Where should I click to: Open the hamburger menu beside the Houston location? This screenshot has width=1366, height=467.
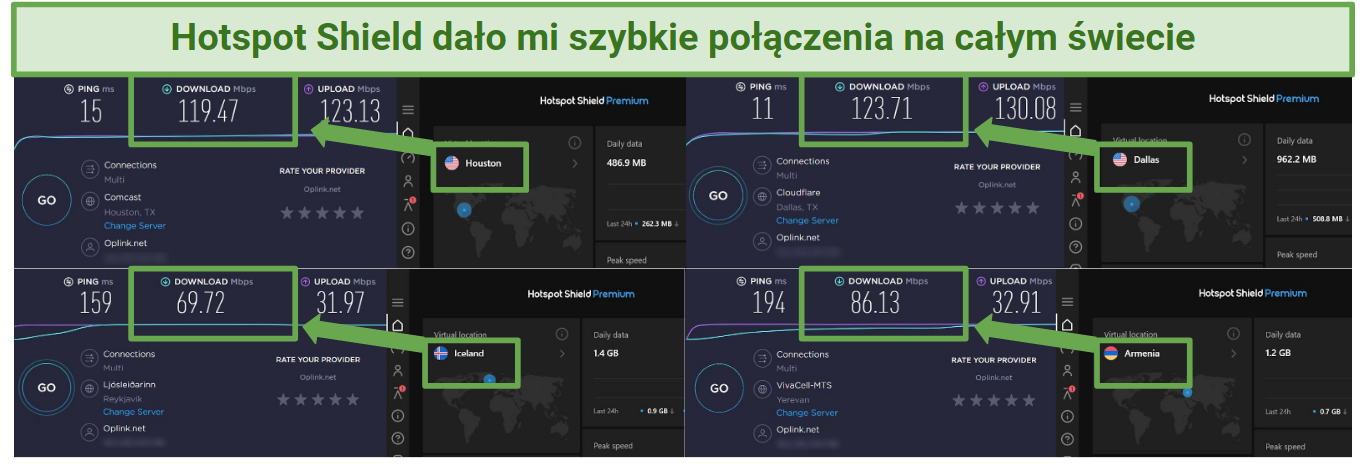click(407, 110)
